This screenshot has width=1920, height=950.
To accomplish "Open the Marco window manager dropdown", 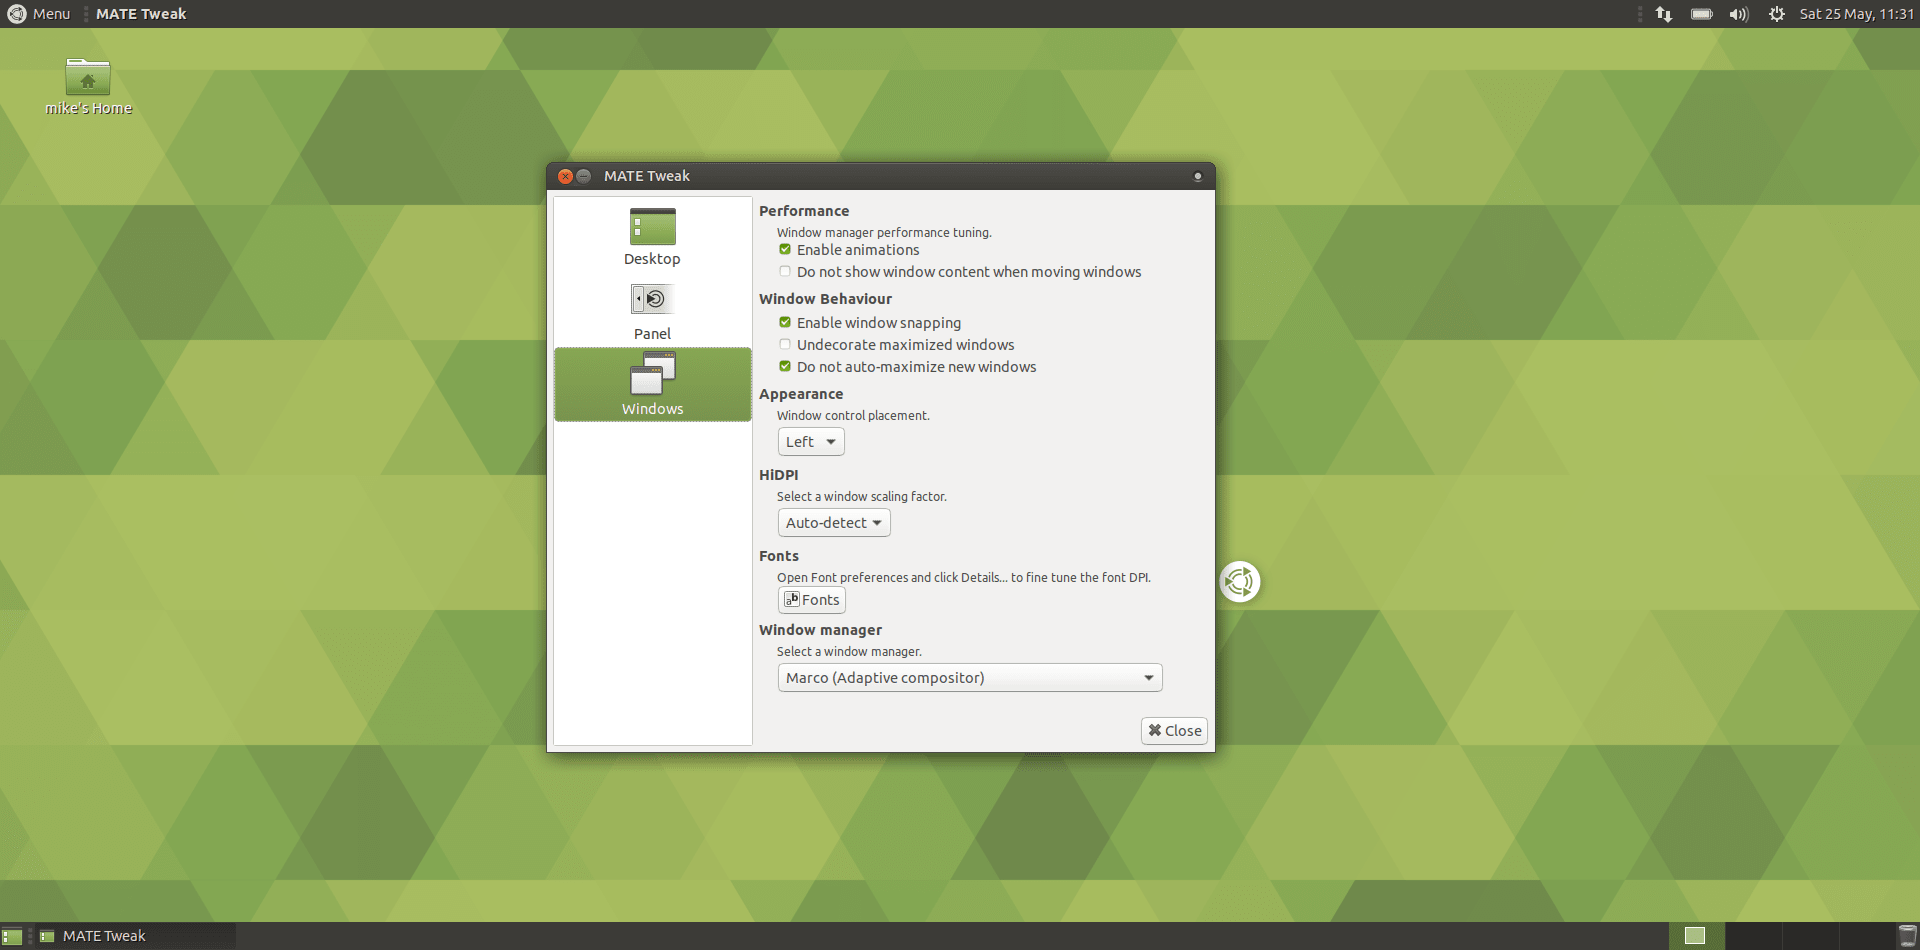I will click(x=970, y=678).
